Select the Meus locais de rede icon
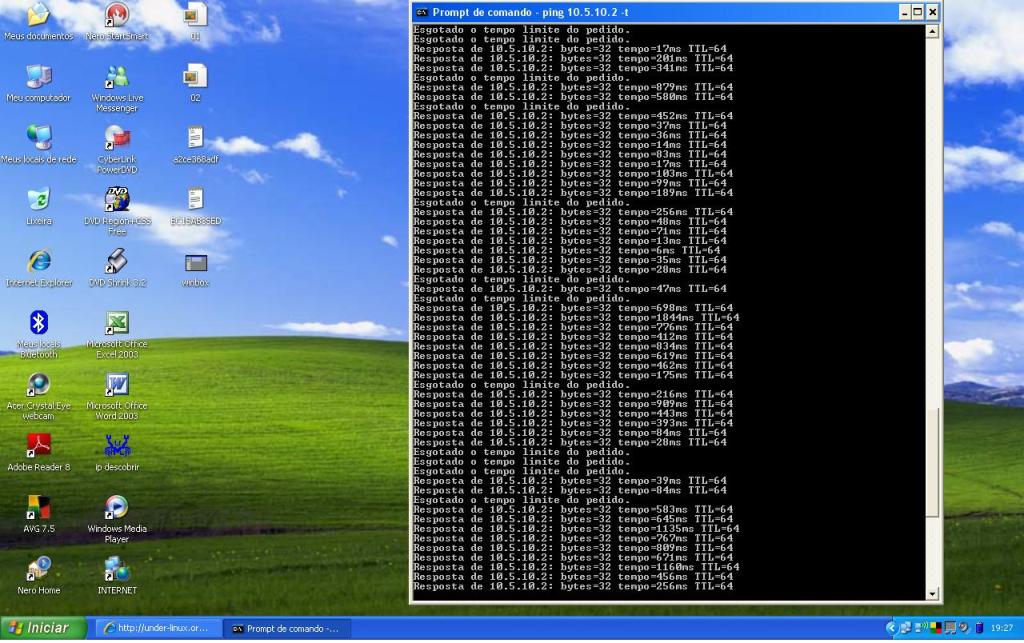 click(x=39, y=145)
